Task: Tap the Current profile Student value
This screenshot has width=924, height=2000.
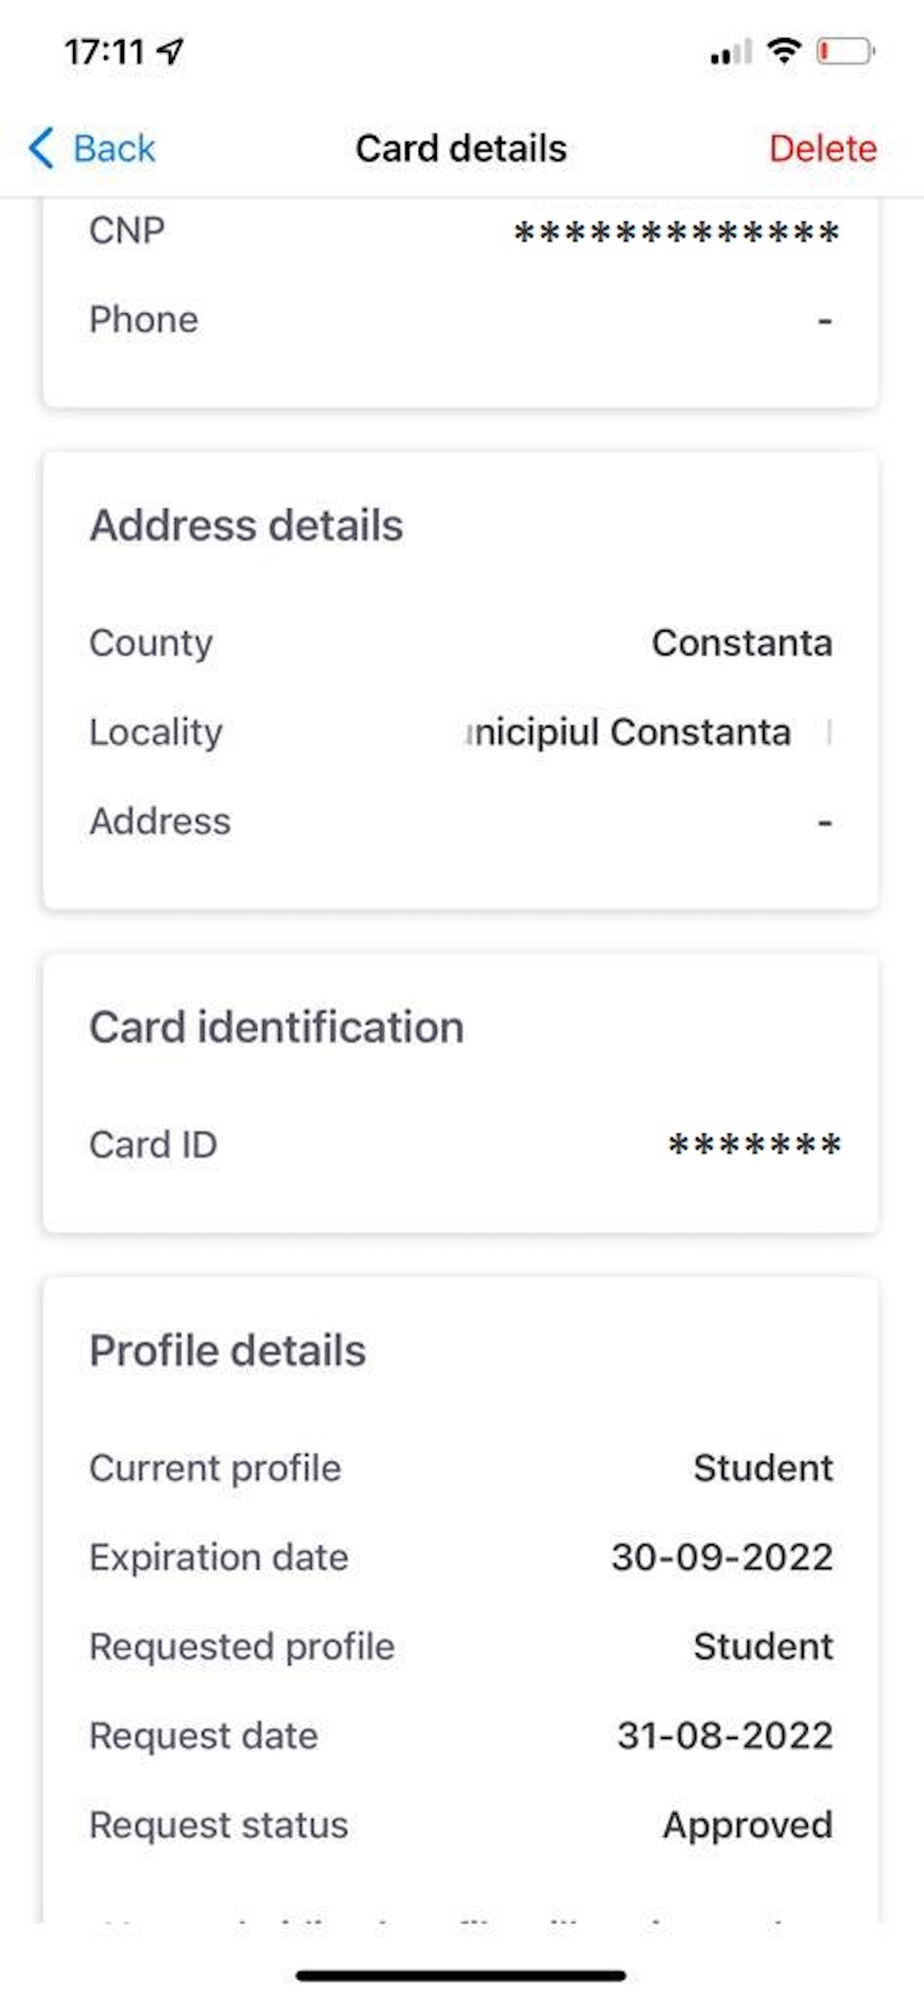Action: [x=763, y=1468]
